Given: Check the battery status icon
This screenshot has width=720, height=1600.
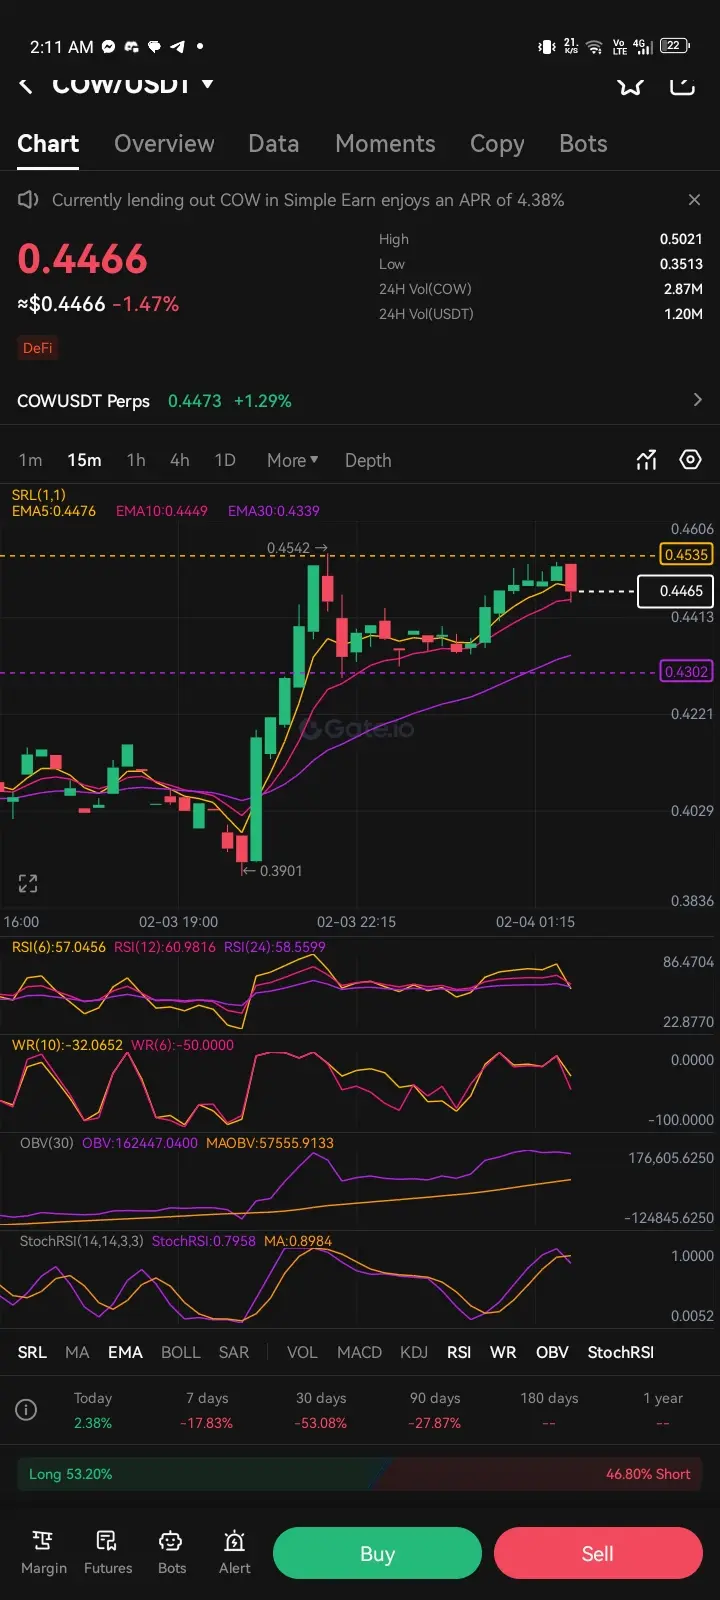Looking at the screenshot, I should [x=675, y=46].
